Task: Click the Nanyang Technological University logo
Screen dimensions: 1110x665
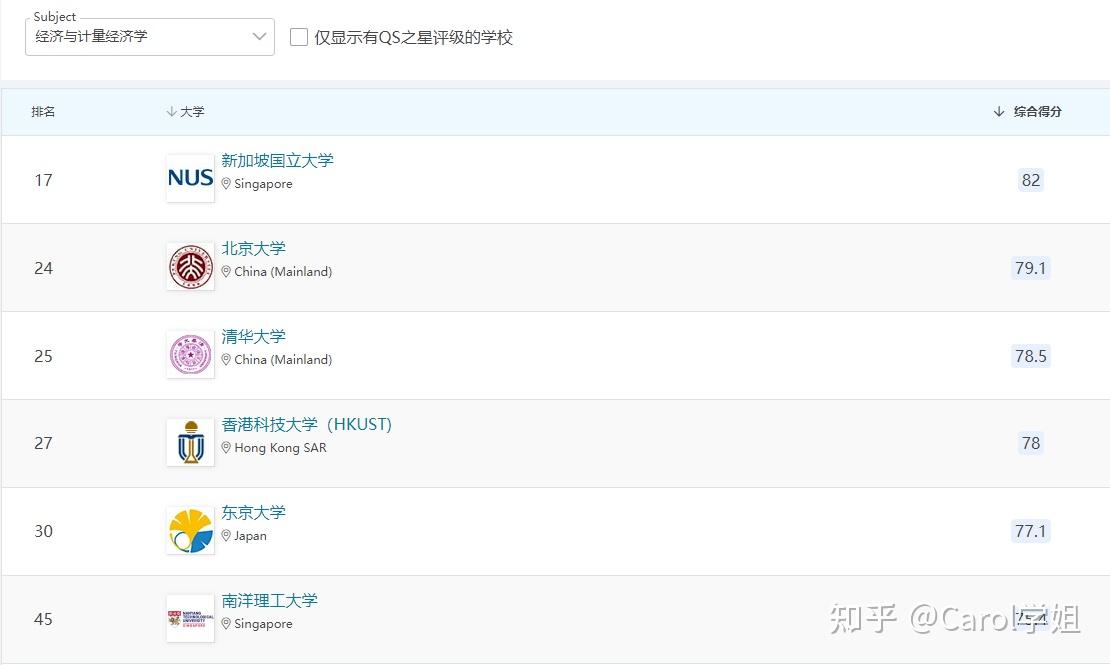Action: (x=190, y=618)
